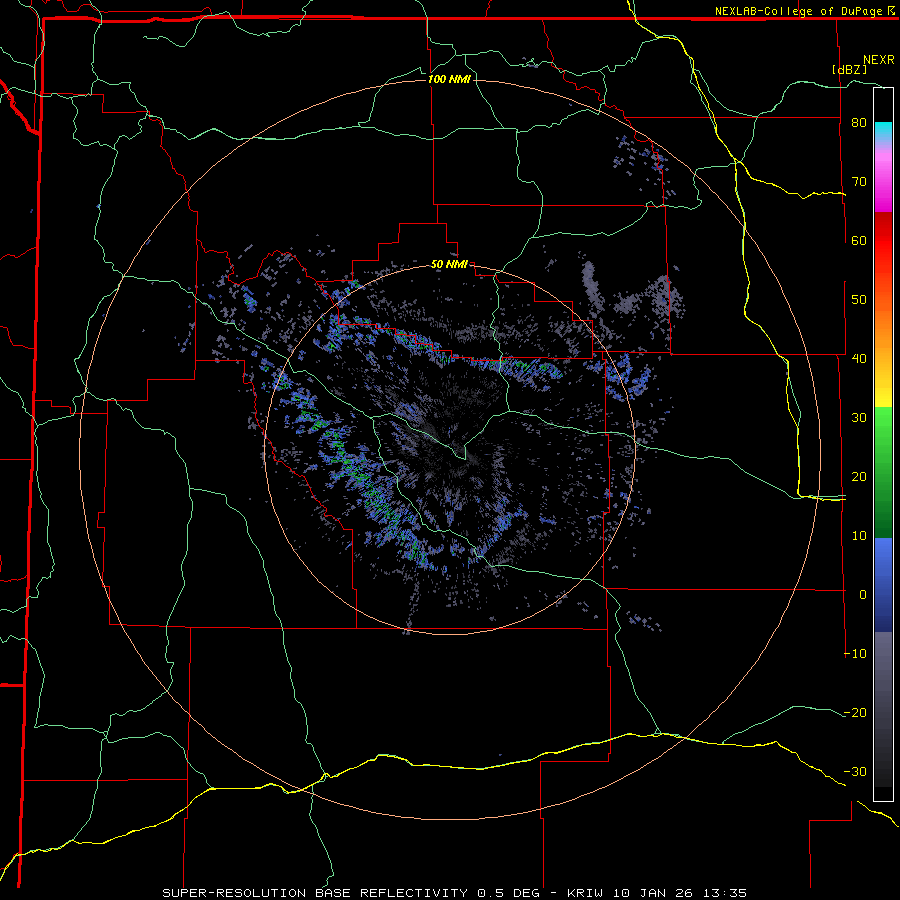Click the 60 value on the dBZ scale
This screenshot has width=900, height=900.
point(859,240)
